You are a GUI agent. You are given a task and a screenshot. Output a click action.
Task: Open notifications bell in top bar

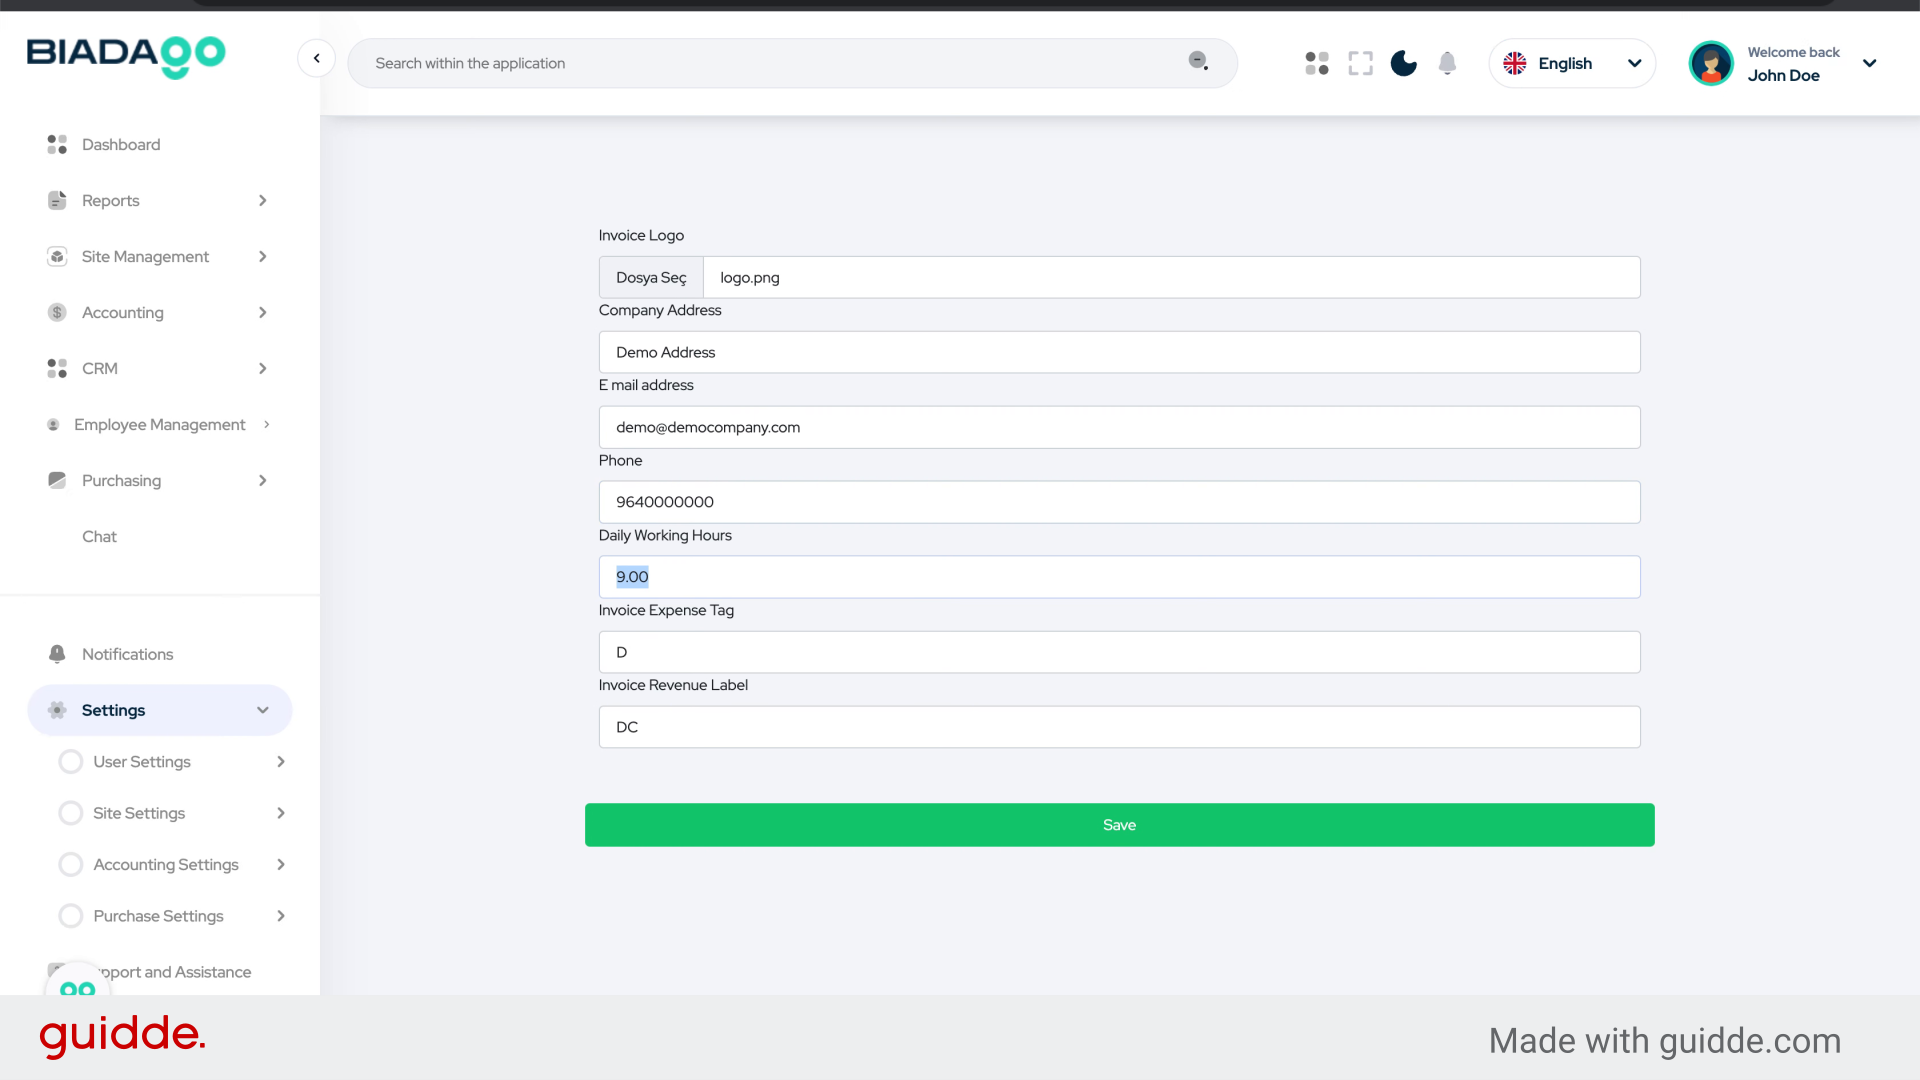click(x=1447, y=63)
